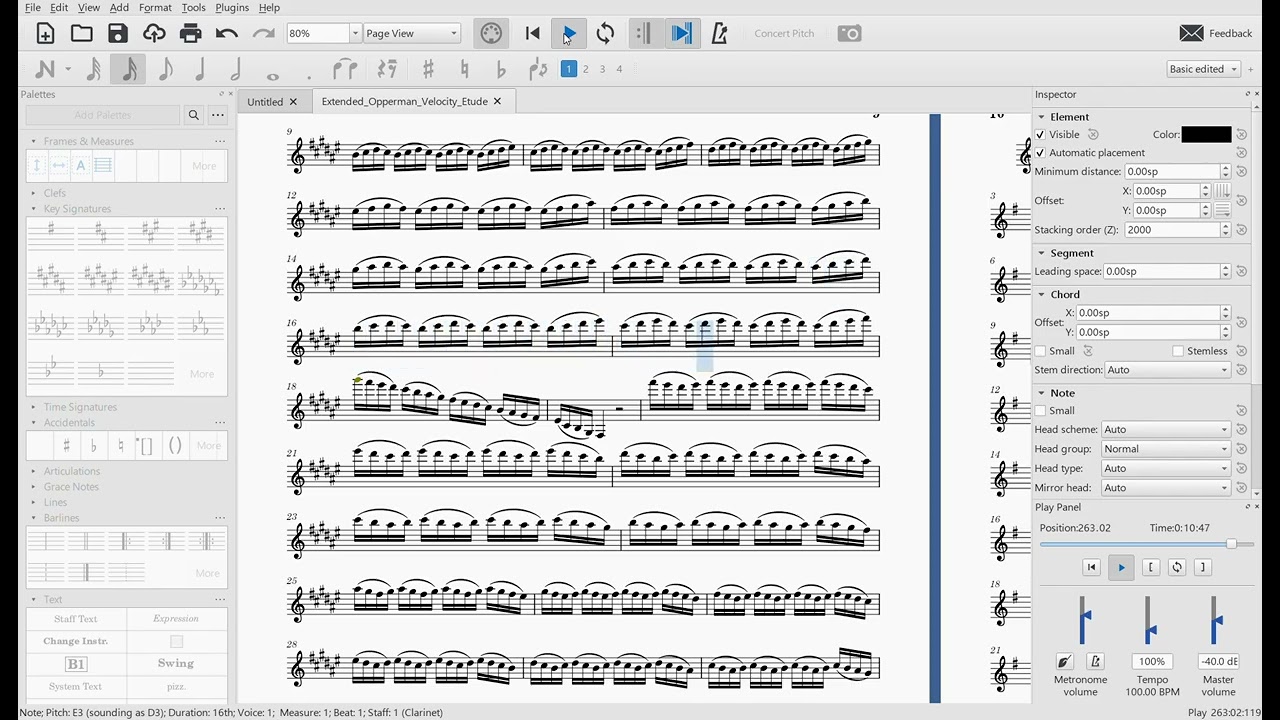
Task: Open Head group Normal dropdown
Action: click(1166, 449)
